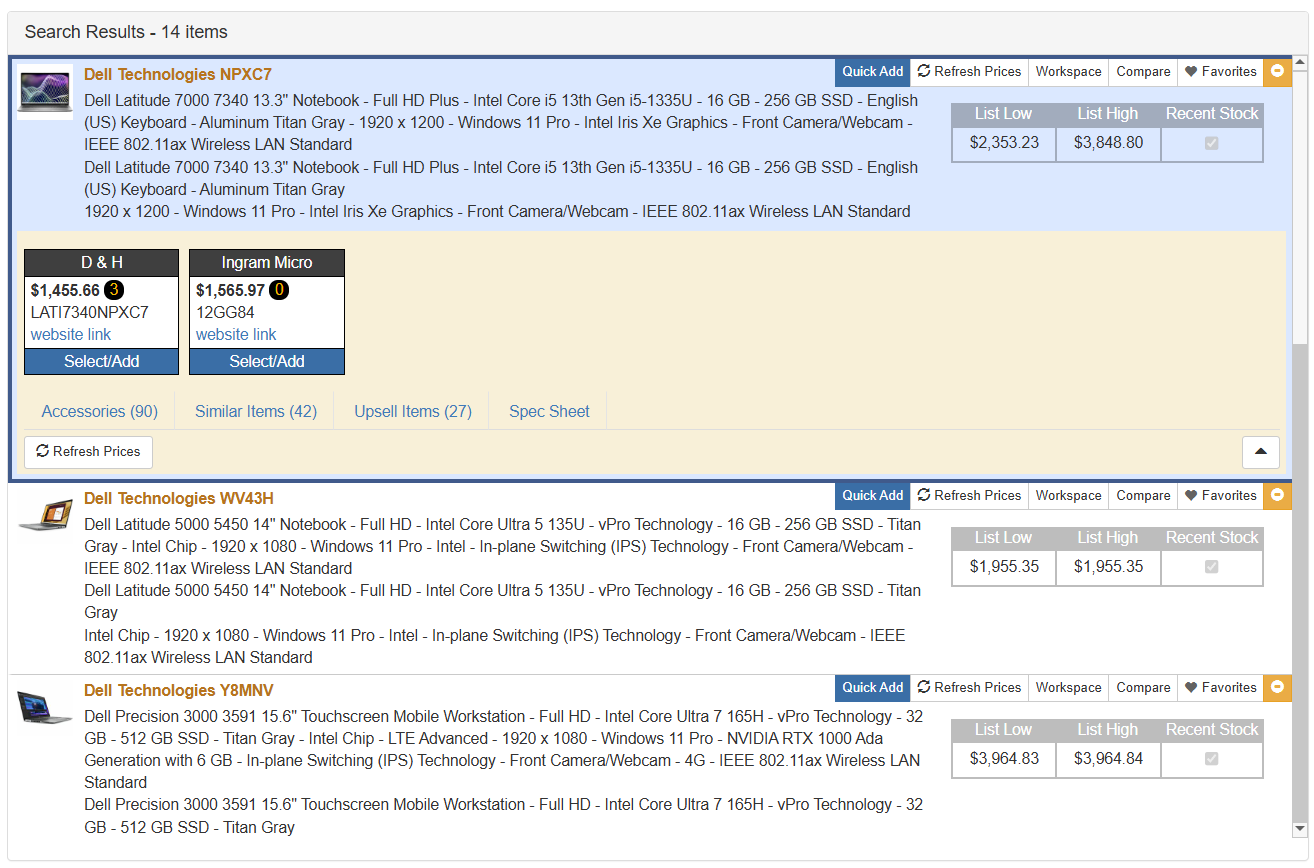Viewport: 1314px width, 868px height.
Task: Refresh Prices for Dell Y8MNV
Action: (969, 688)
